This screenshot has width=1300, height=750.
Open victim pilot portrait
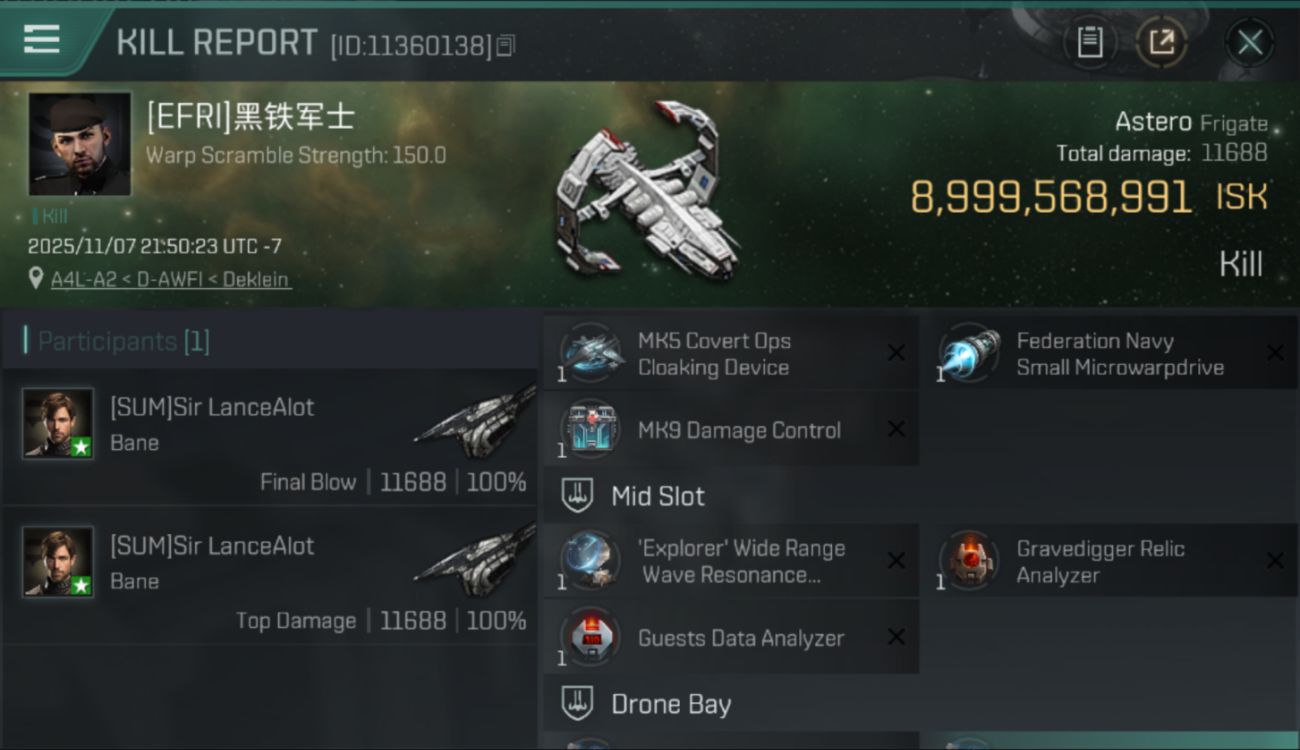pyautogui.click(x=80, y=144)
